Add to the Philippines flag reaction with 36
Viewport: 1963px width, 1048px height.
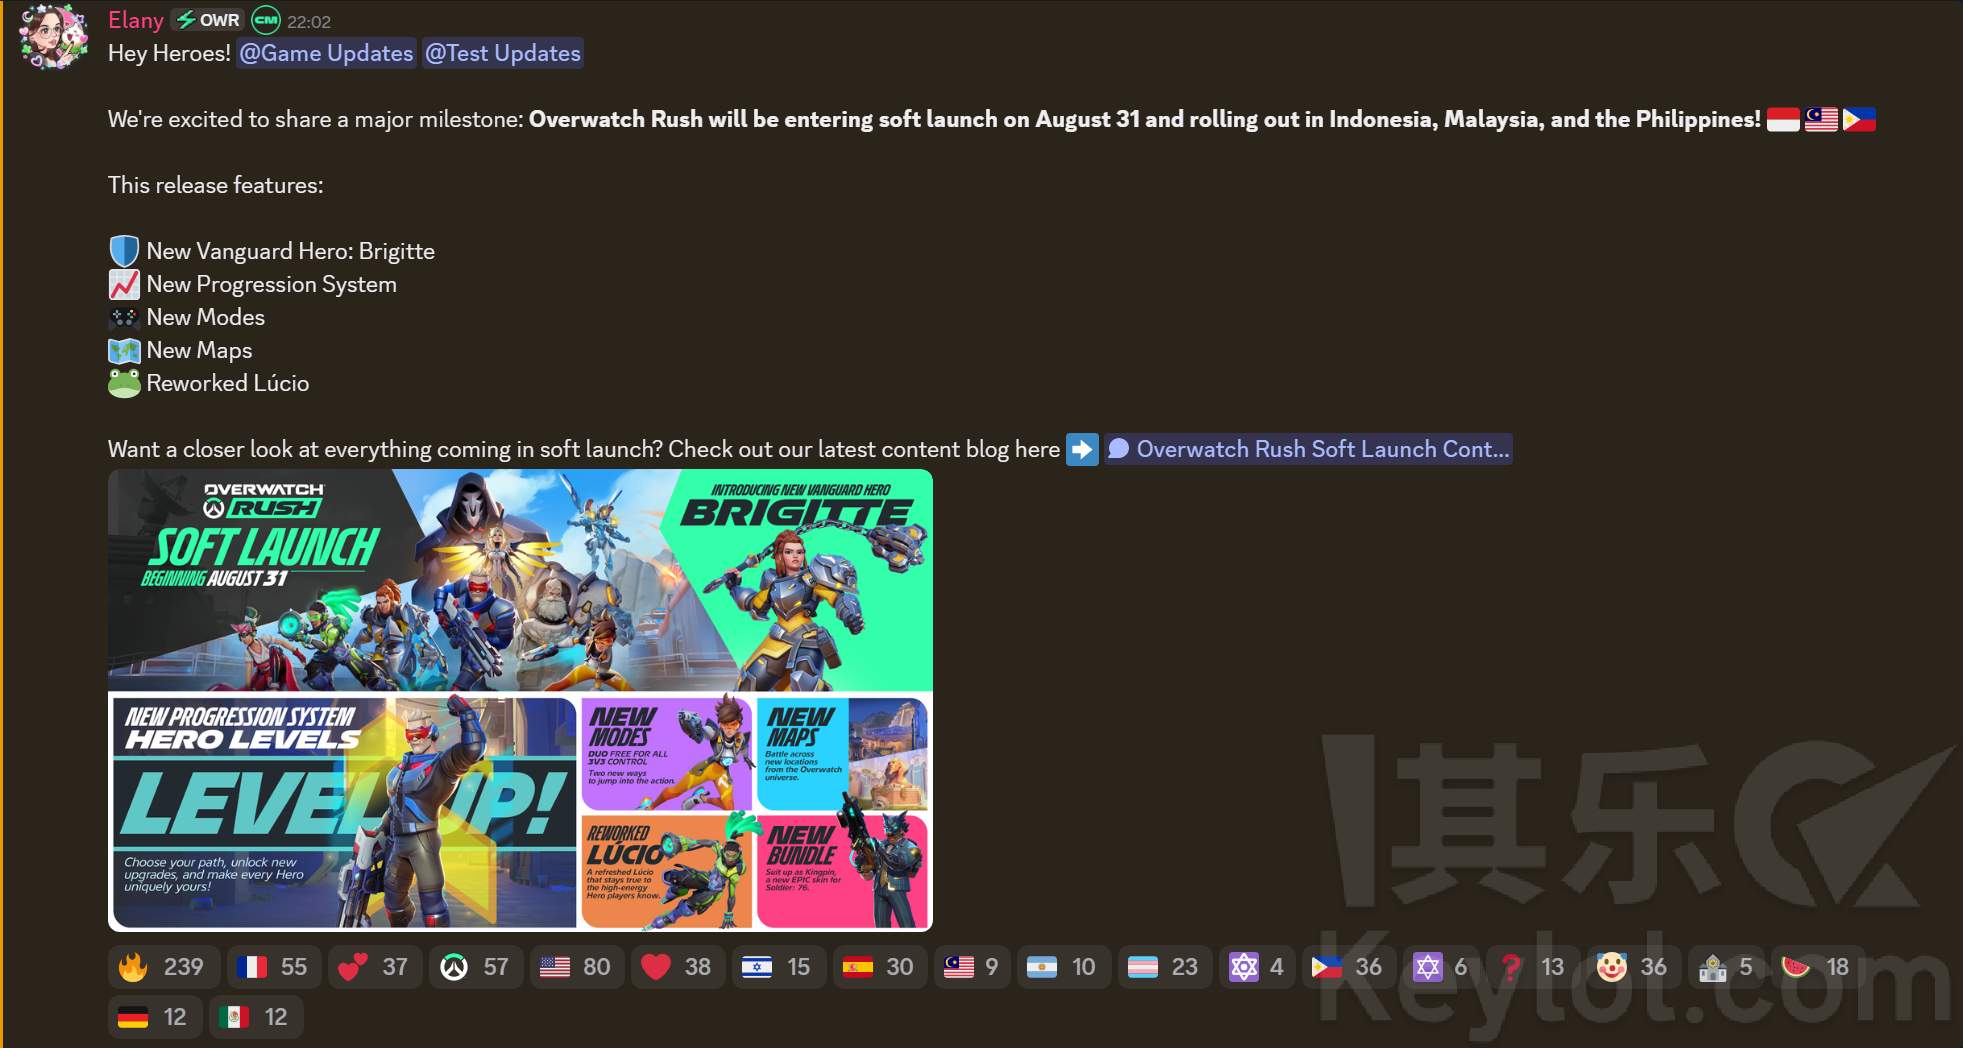(1349, 967)
